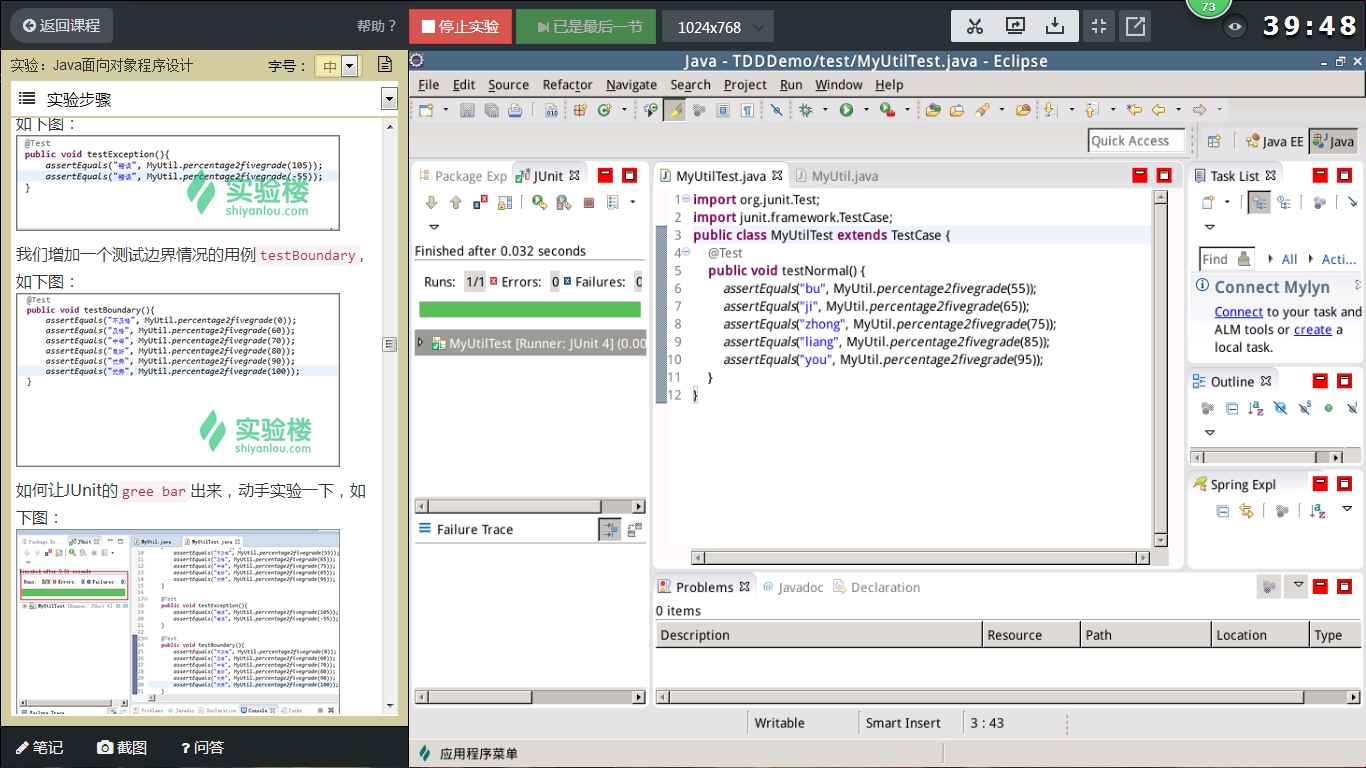Viewport: 1366px width, 768px height.
Task: Click 笔记 button at bottom left
Action: 39,747
